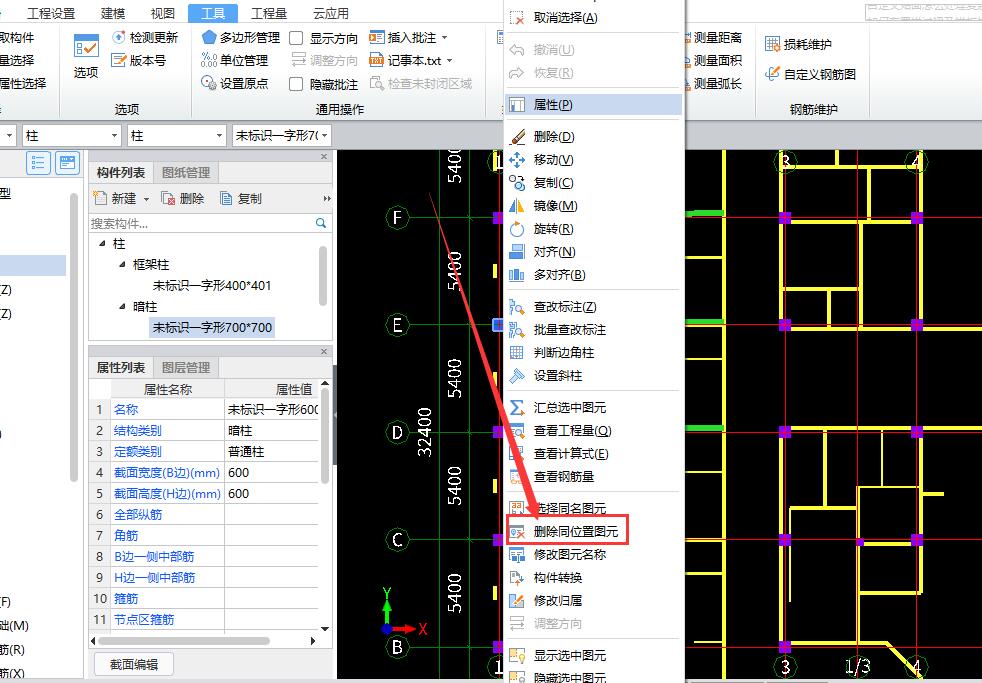
Task: Choose 构件转换 in context menu
Action: 557,577
